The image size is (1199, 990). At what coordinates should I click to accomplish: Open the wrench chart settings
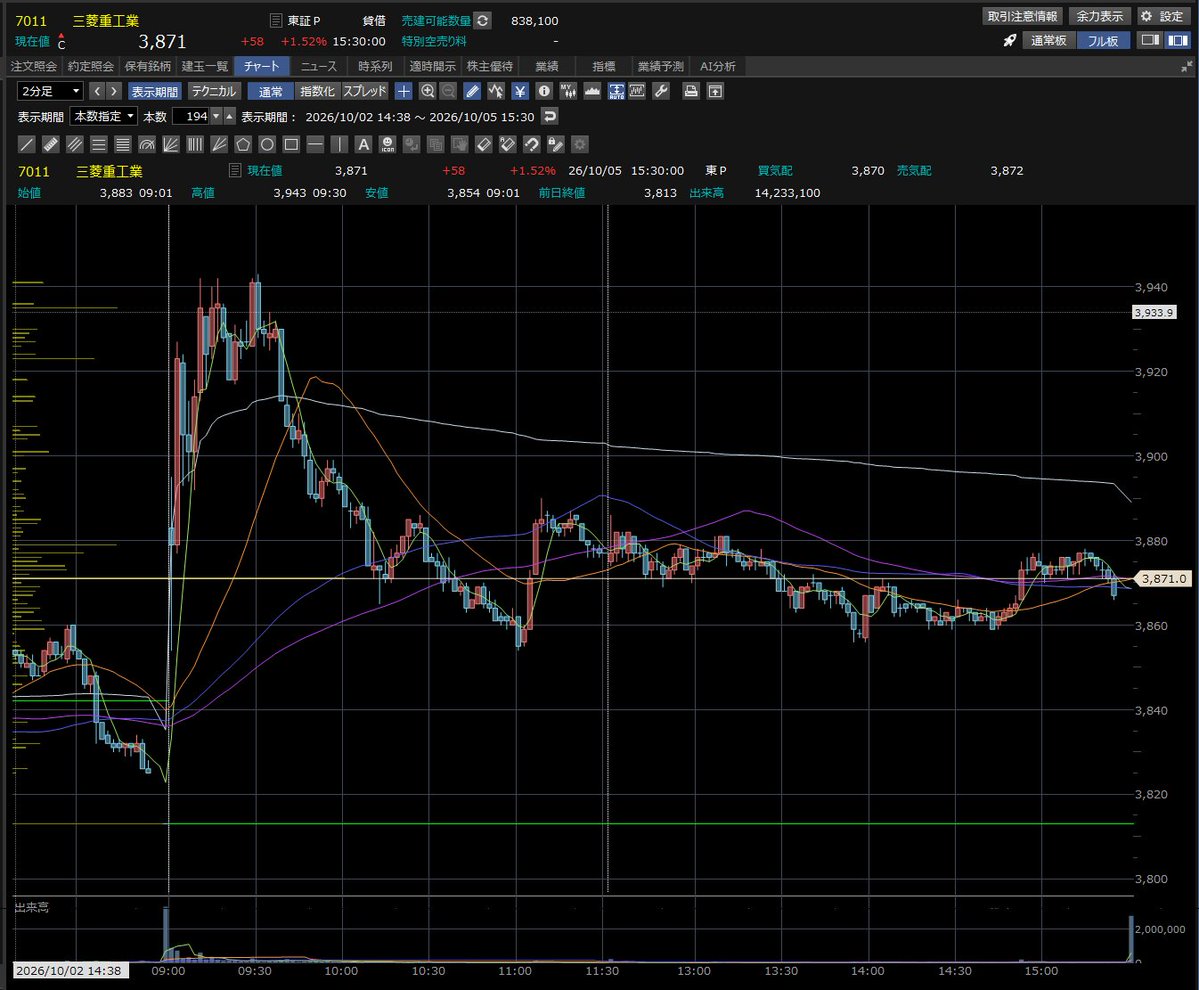(661, 92)
